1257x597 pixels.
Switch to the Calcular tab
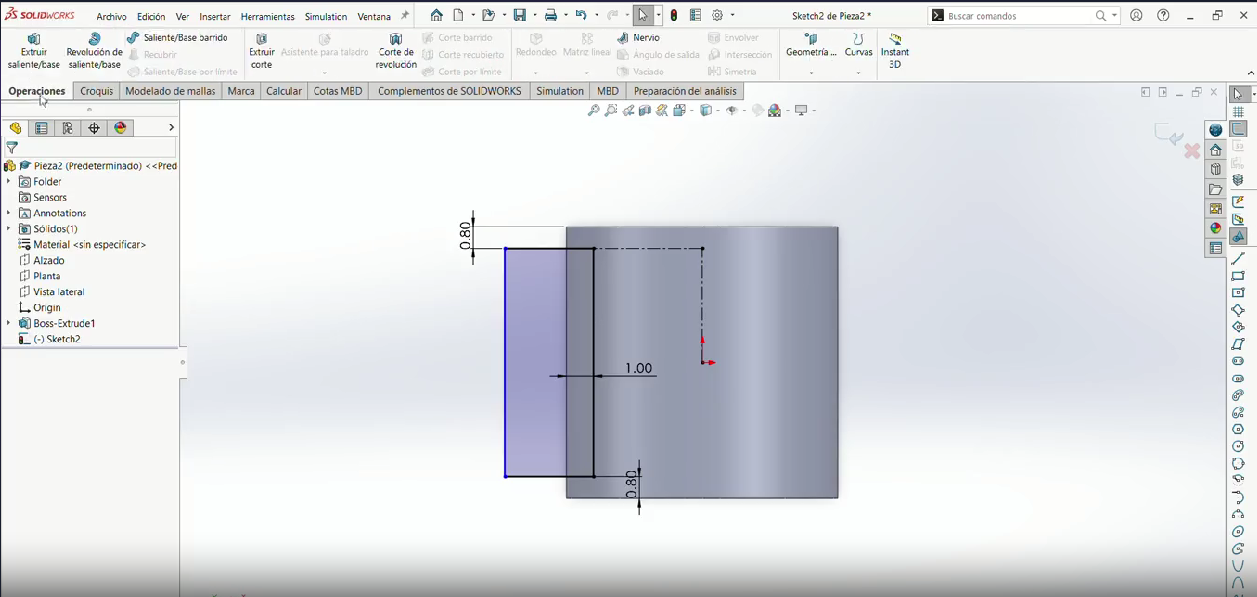click(x=284, y=91)
